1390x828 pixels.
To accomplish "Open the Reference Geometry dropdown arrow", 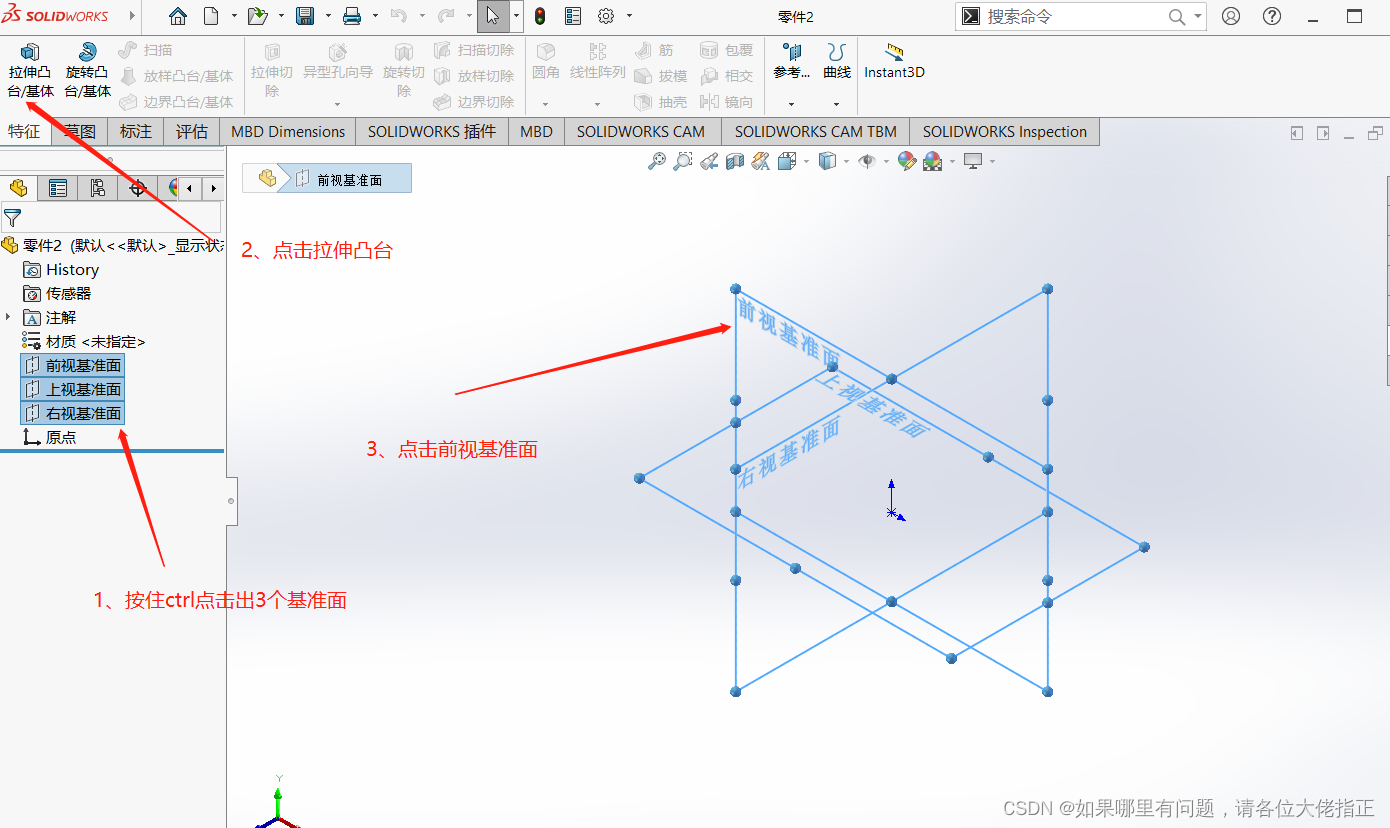I will tap(791, 104).
